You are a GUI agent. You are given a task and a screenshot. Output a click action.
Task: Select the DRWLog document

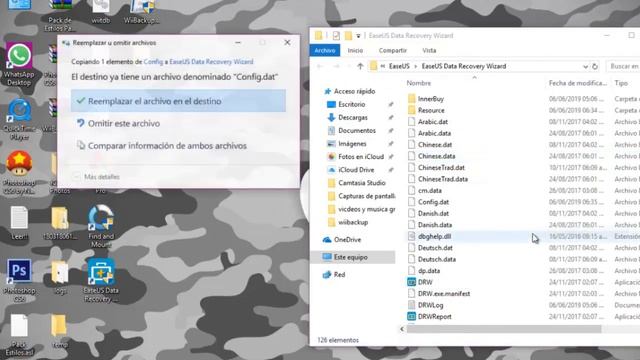click(430, 305)
